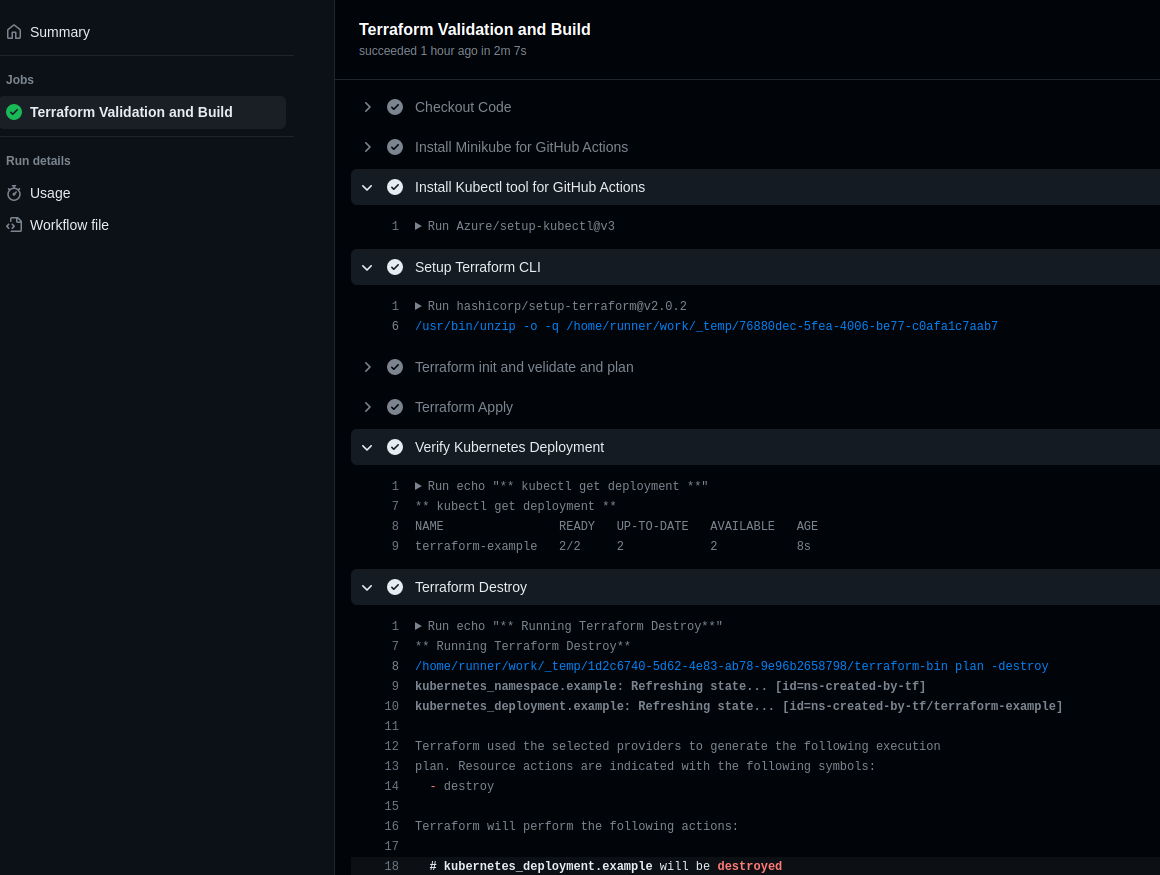Collapse the Install Kubectl tool step
Viewport: 1160px width, 875px height.
367,187
